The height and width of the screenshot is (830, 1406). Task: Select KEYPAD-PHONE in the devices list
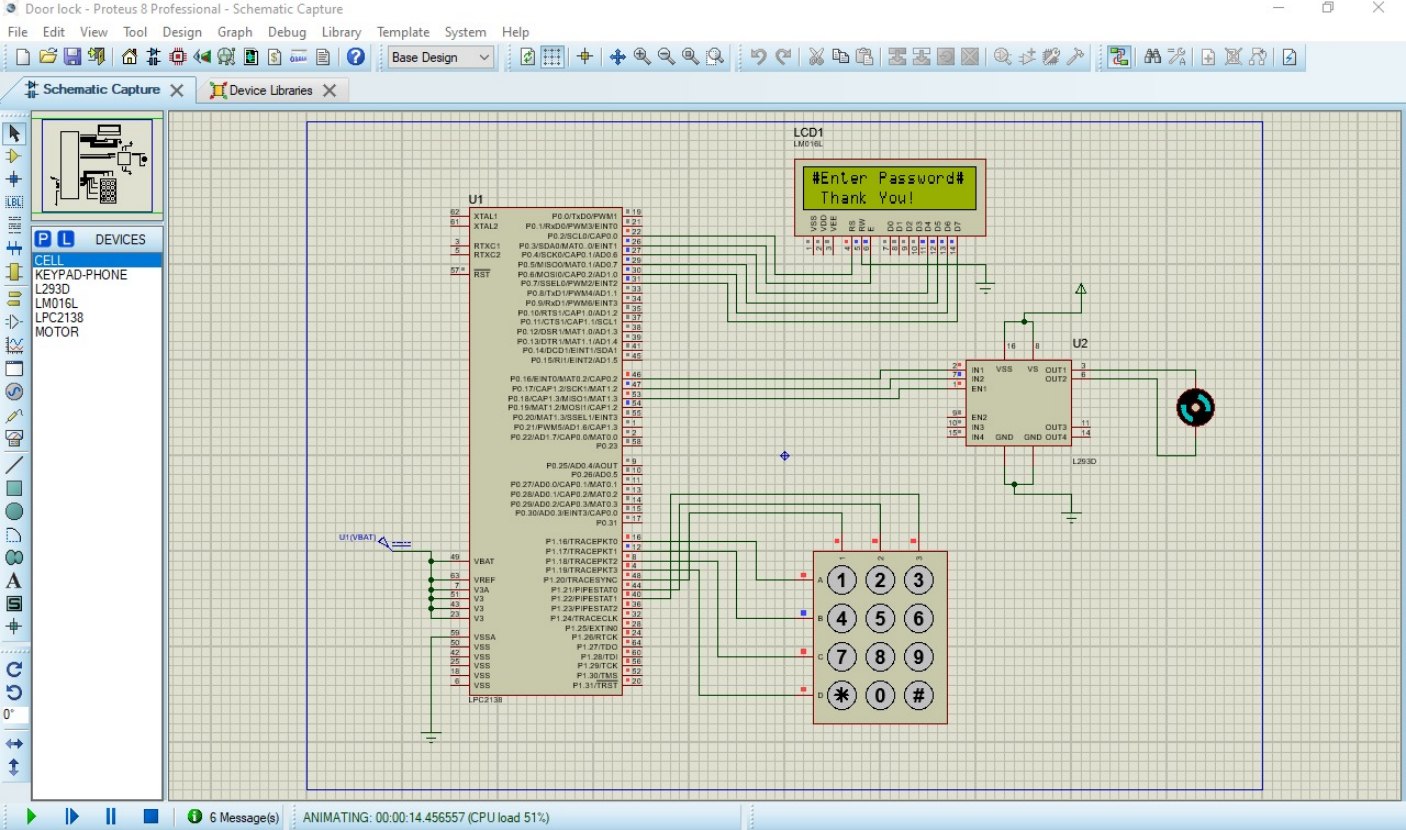pos(81,275)
